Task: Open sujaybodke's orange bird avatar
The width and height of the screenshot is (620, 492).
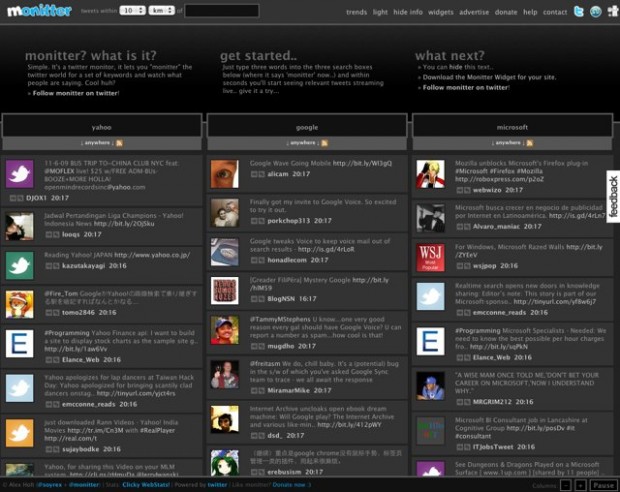Action: tap(19, 433)
